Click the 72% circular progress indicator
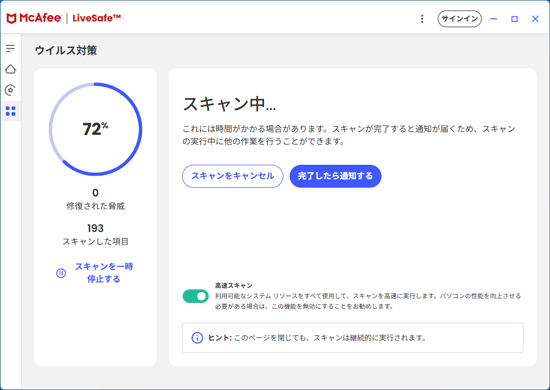This screenshot has width=550, height=390. coord(95,129)
